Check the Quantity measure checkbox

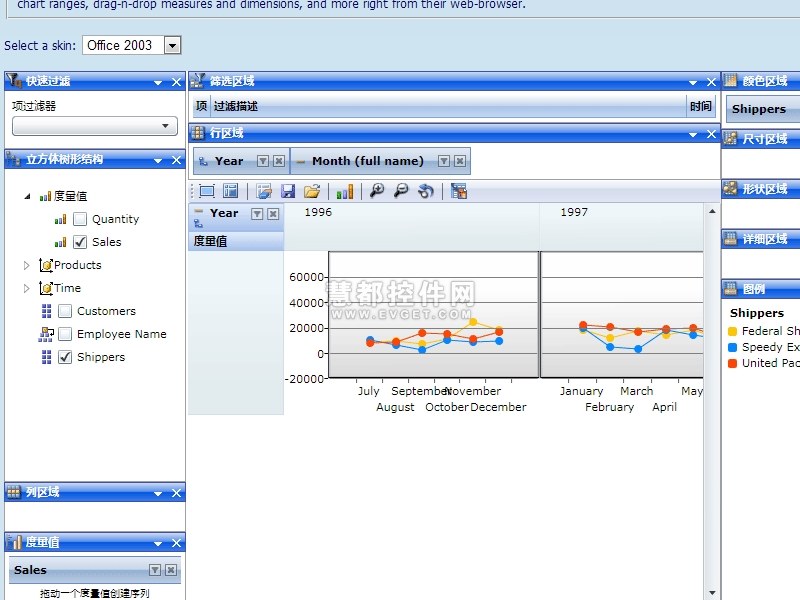pos(80,219)
